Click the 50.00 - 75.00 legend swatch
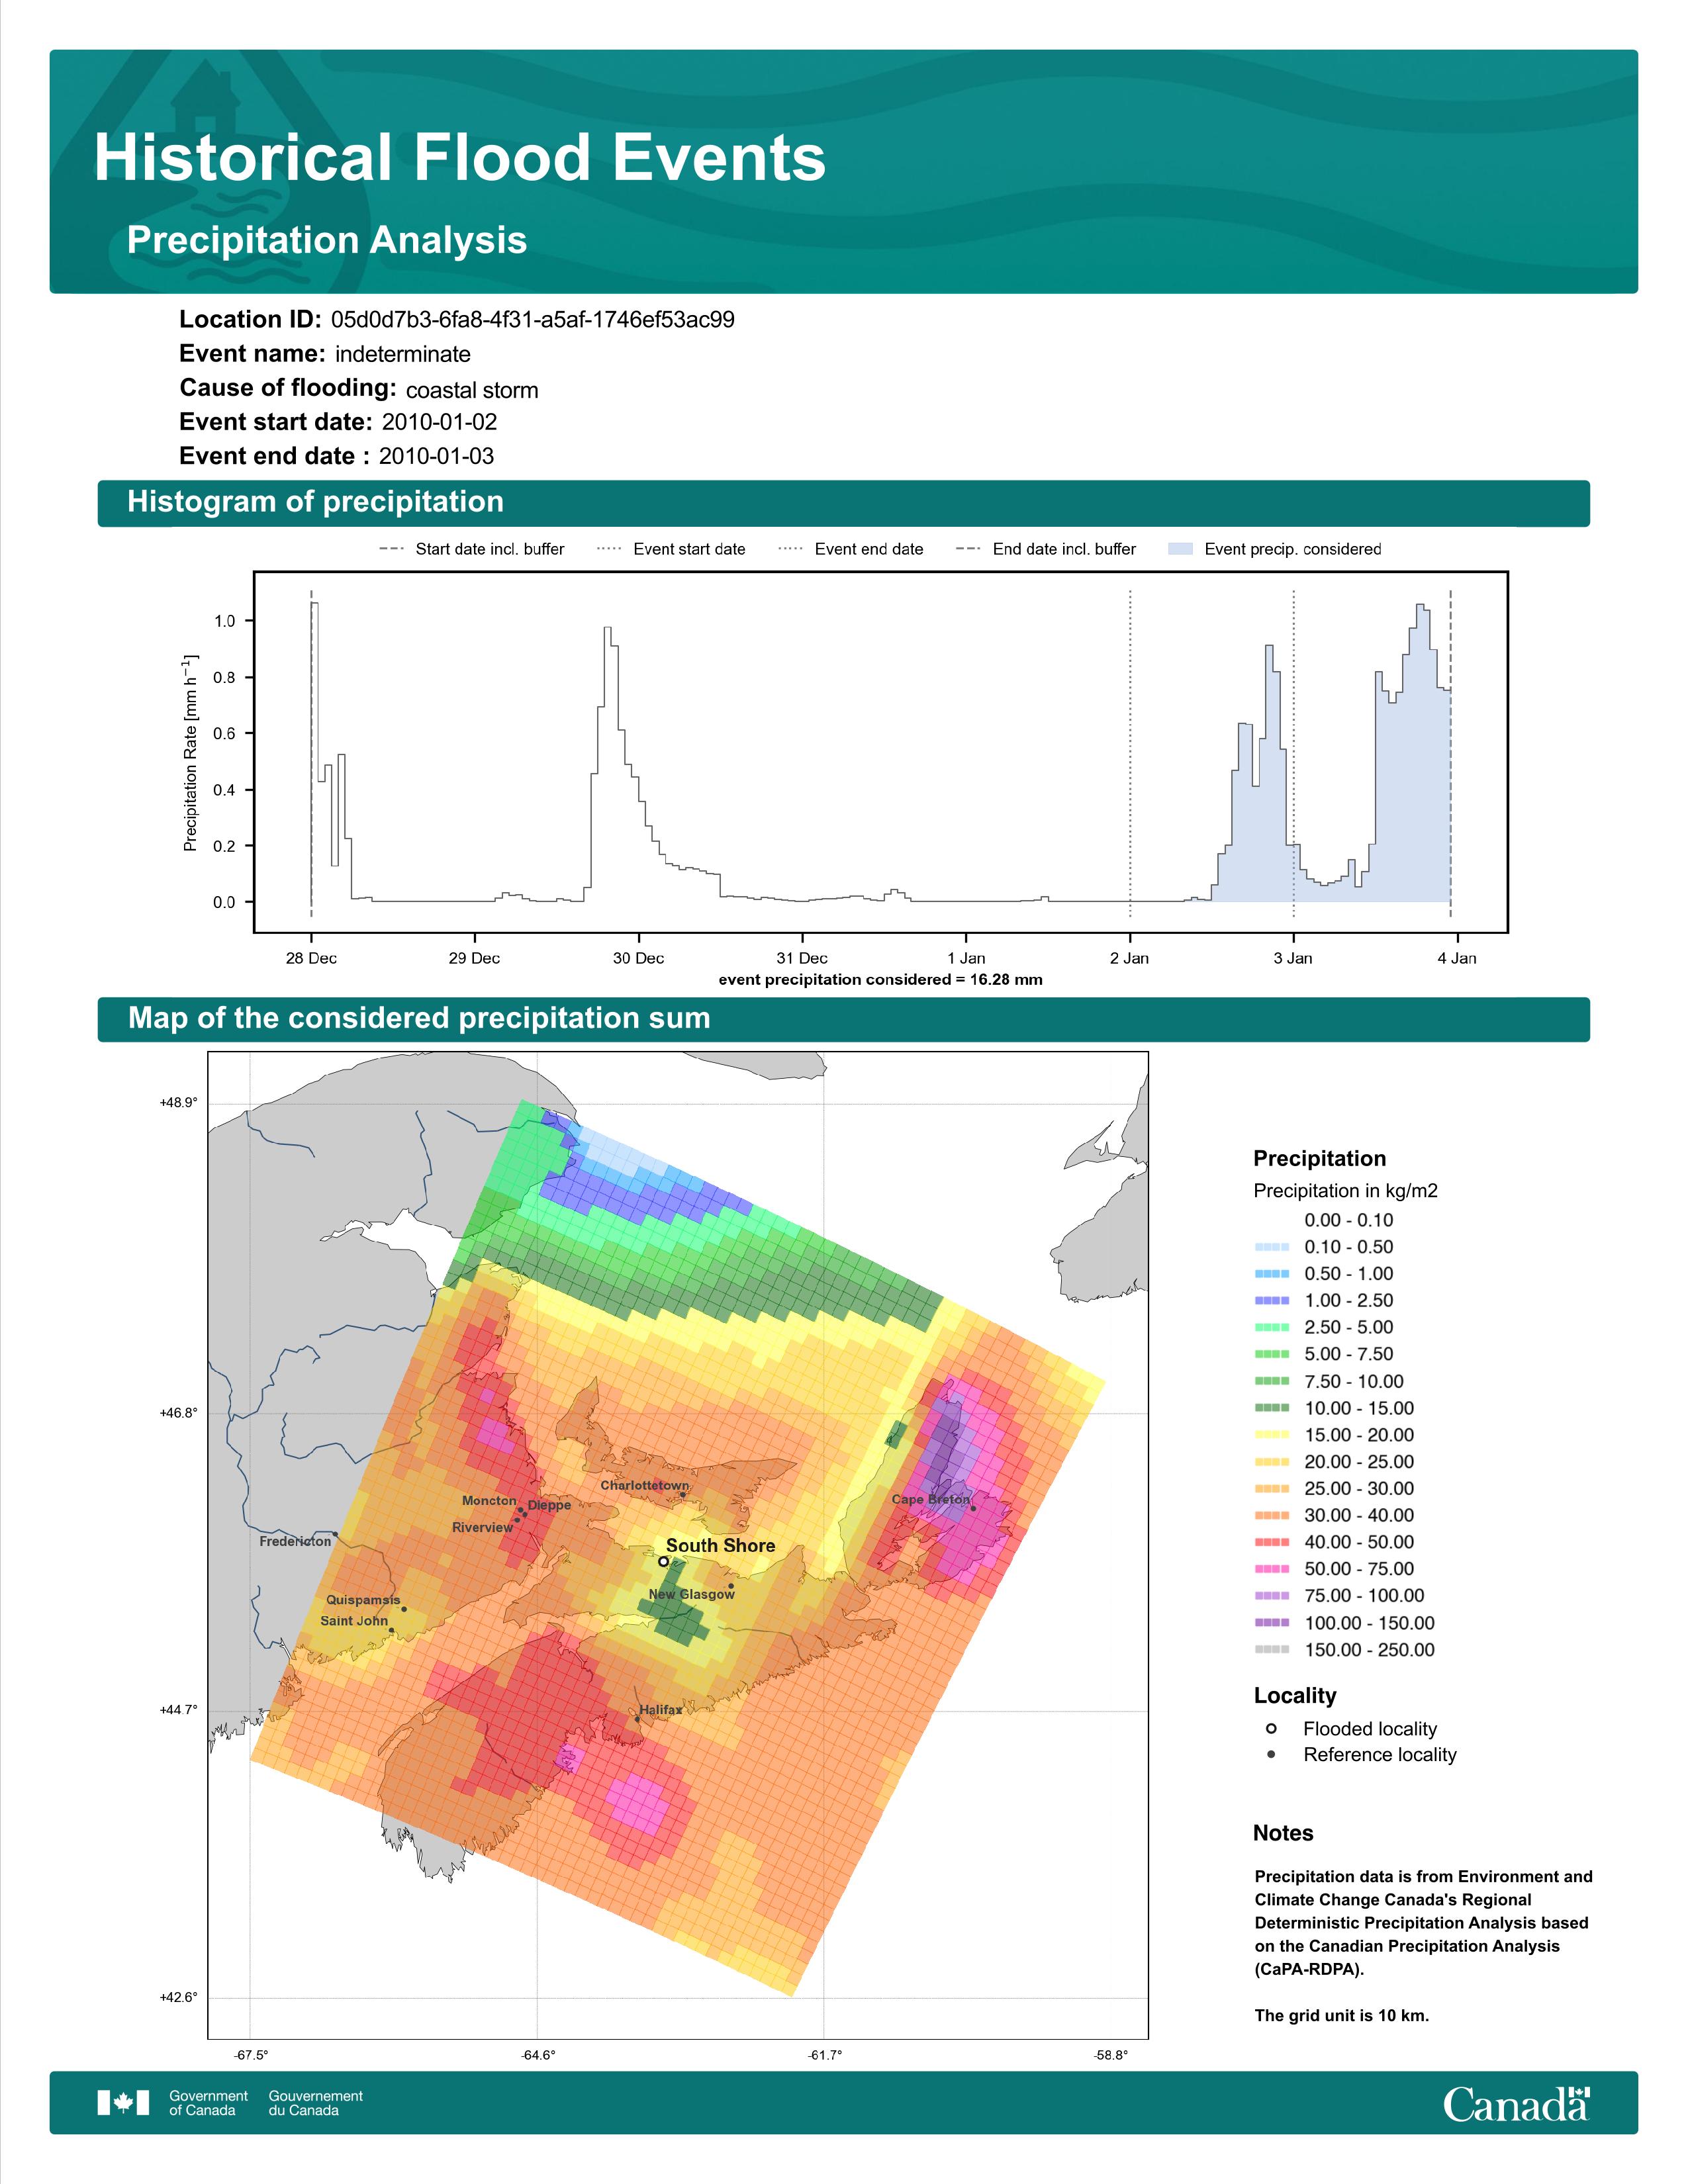The height and width of the screenshot is (2184, 1688). point(1271,1569)
